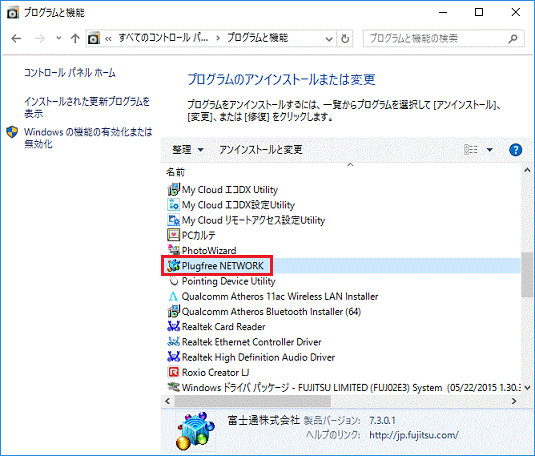Click the large Plugfree NETWORK details icon
This screenshot has width=535, height=456.
(196, 431)
